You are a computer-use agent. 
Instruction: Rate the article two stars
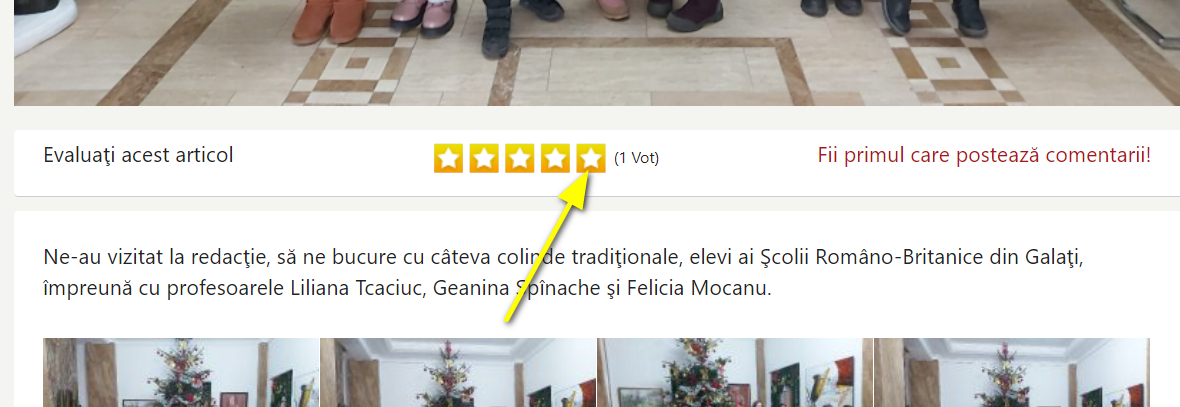tap(484, 158)
